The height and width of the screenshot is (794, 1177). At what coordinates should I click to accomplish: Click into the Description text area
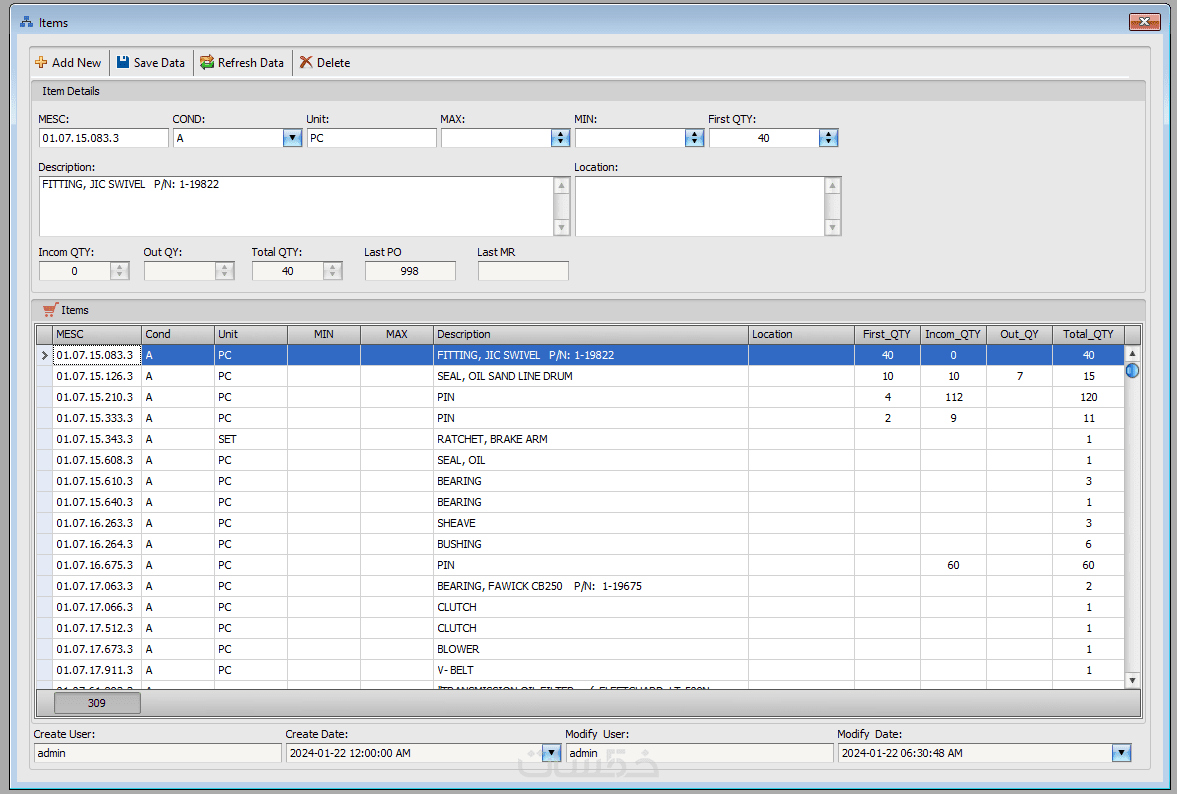[x=297, y=206]
